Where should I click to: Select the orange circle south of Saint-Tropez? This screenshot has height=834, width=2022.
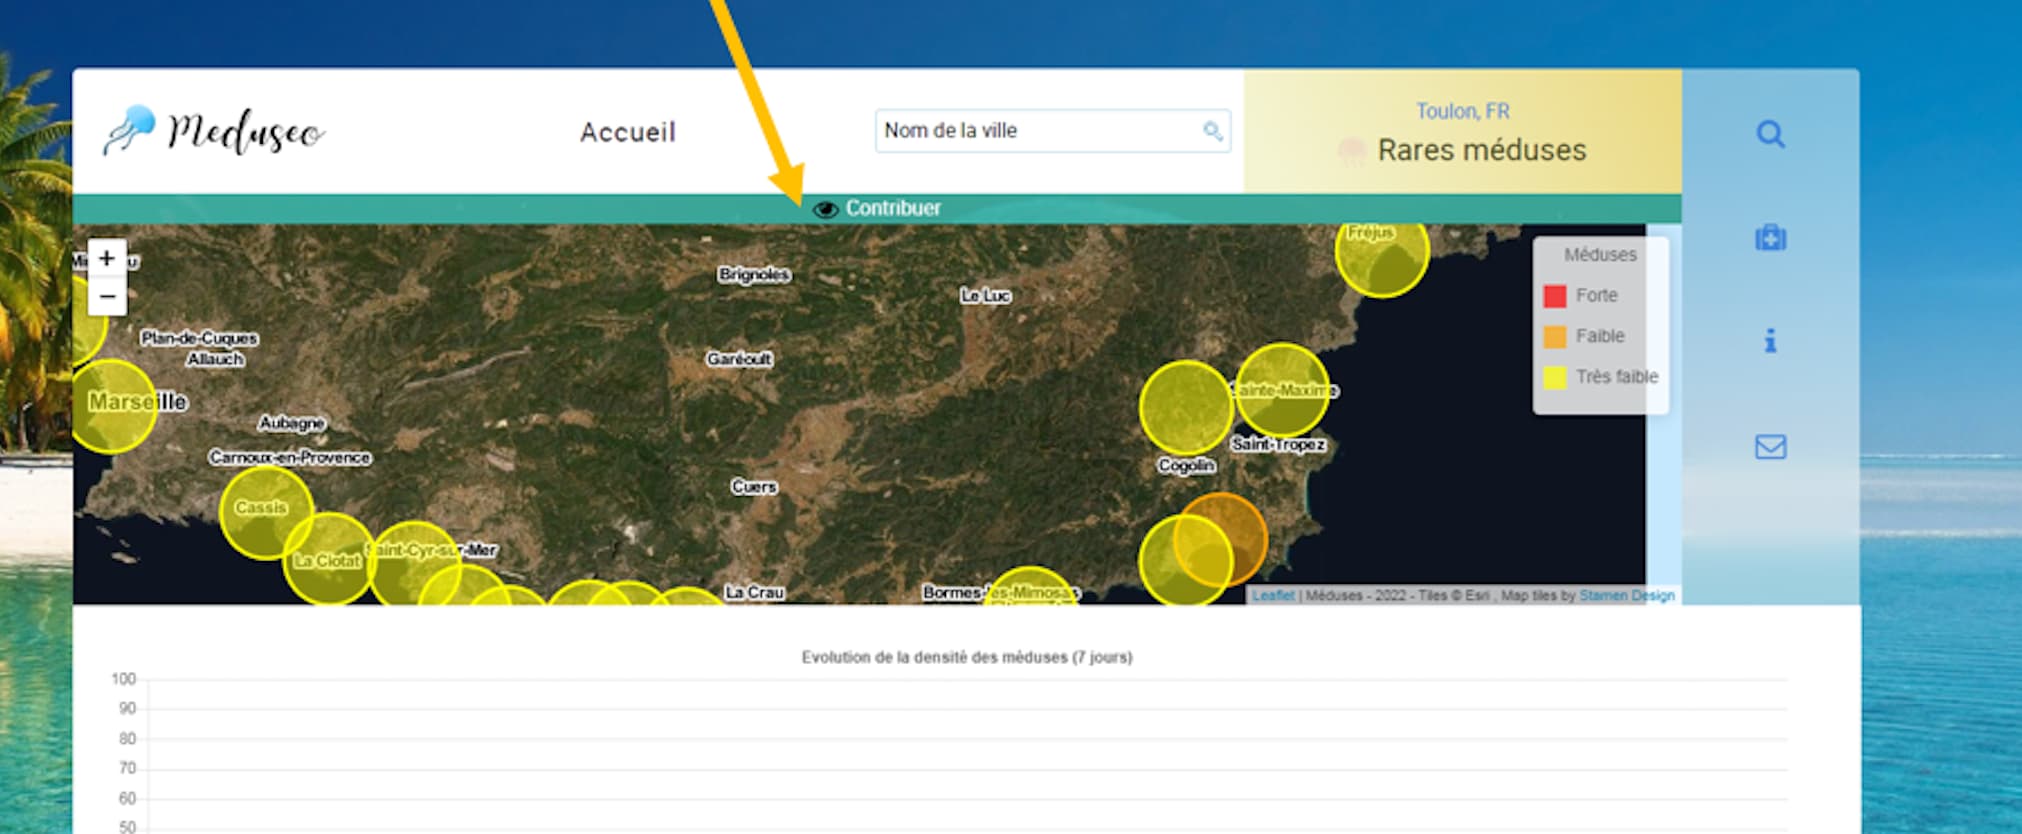1221,539
